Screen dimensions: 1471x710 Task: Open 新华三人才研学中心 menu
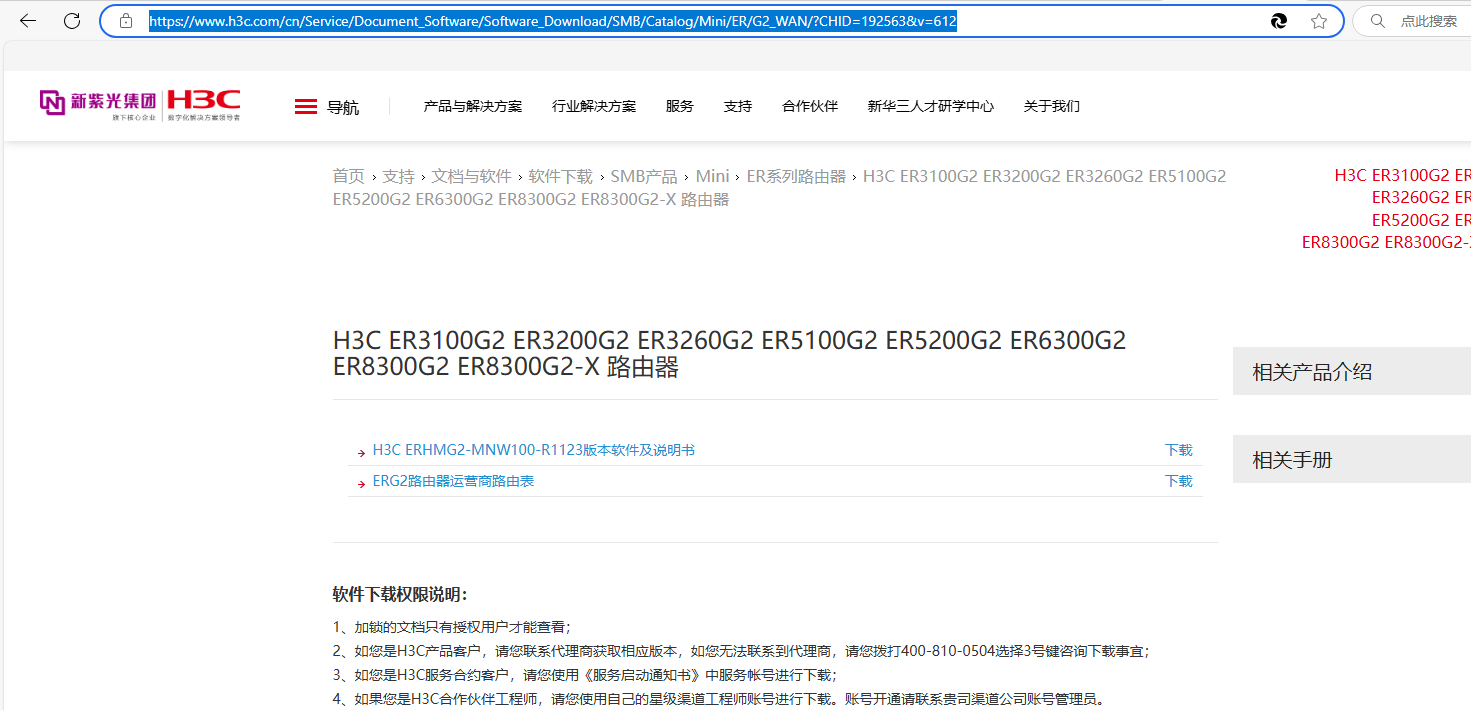click(x=931, y=106)
